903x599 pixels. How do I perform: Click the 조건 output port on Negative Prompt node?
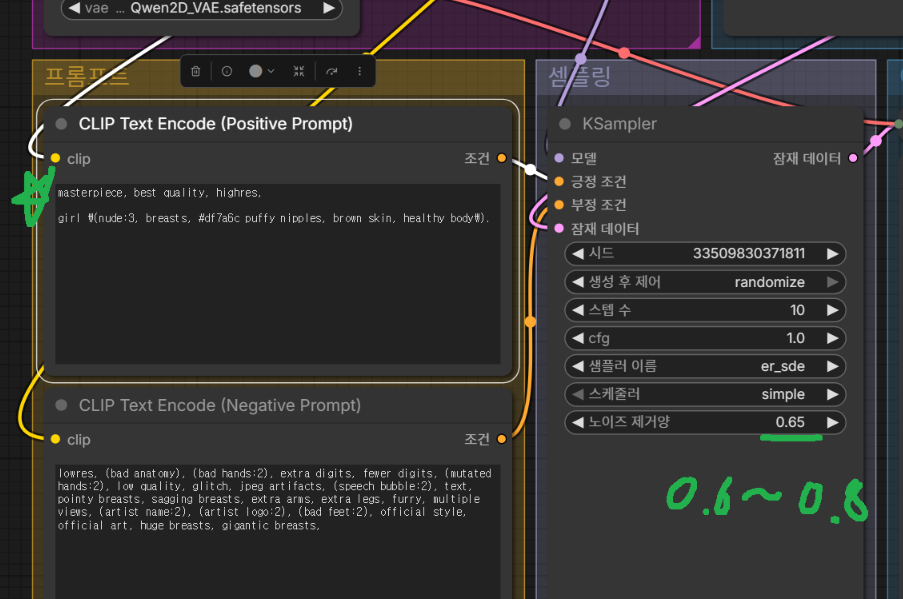tap(502, 439)
